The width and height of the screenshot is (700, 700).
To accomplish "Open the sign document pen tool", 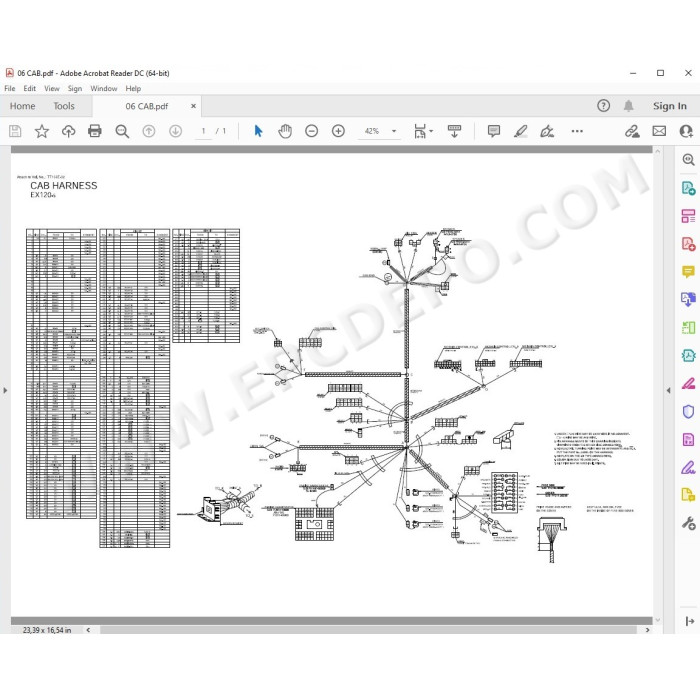I will pos(547,131).
